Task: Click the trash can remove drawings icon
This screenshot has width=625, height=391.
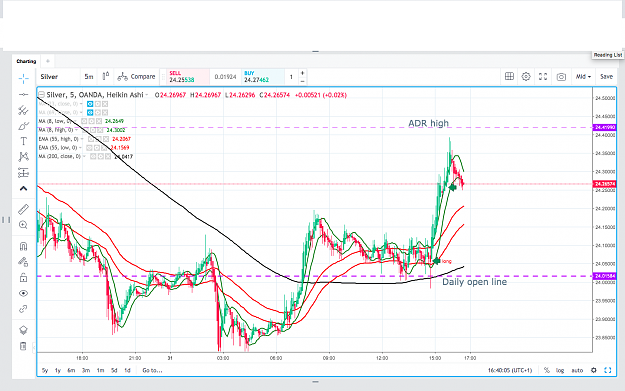Action: point(24,346)
